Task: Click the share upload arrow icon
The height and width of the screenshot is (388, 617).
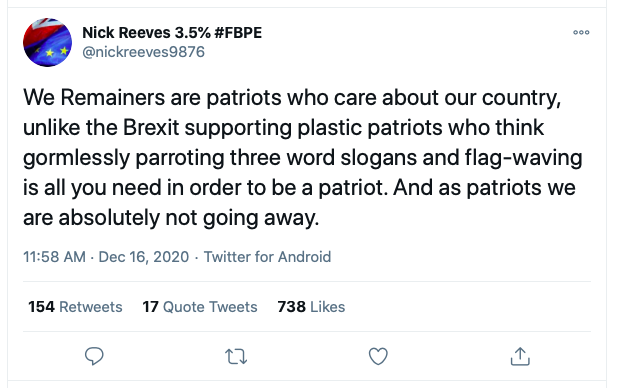Action: click(520, 356)
